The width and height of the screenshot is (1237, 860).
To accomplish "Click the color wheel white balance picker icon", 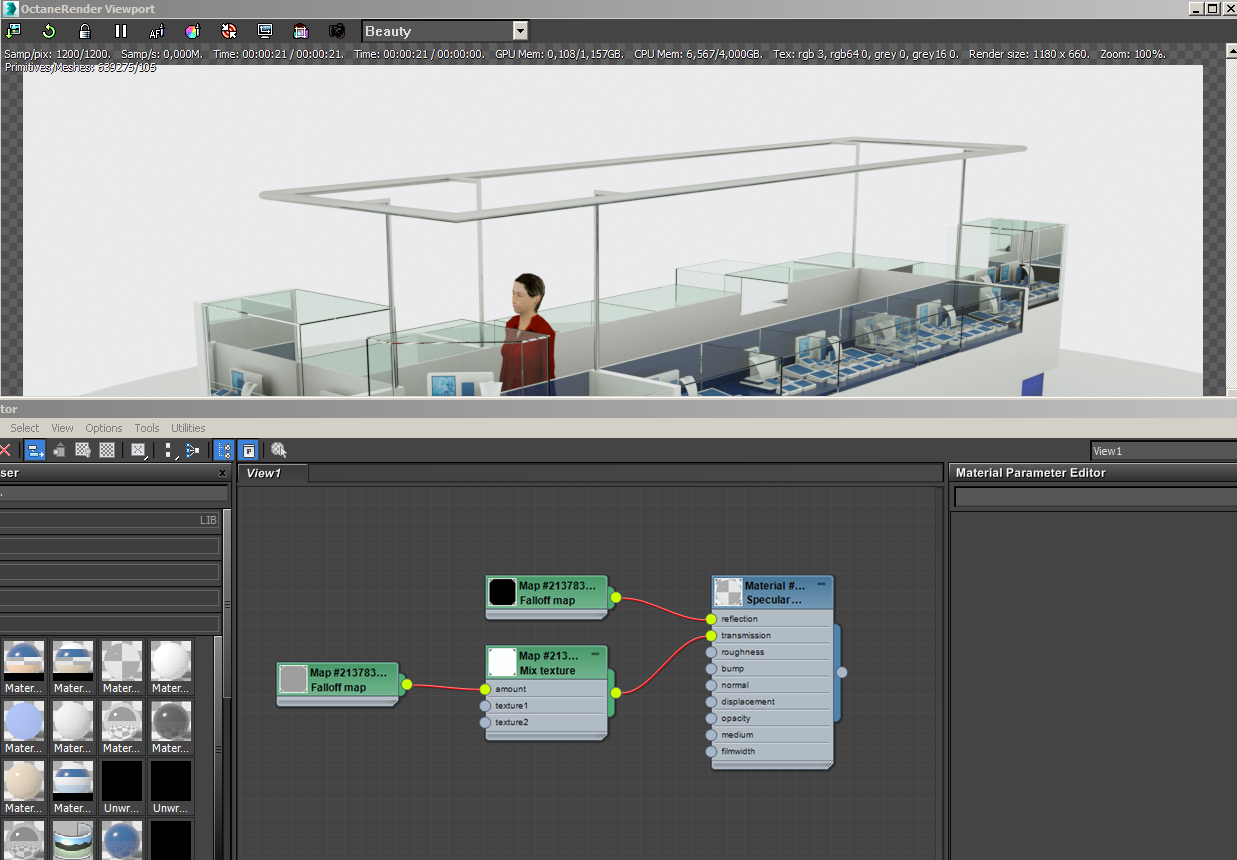I will pos(192,31).
